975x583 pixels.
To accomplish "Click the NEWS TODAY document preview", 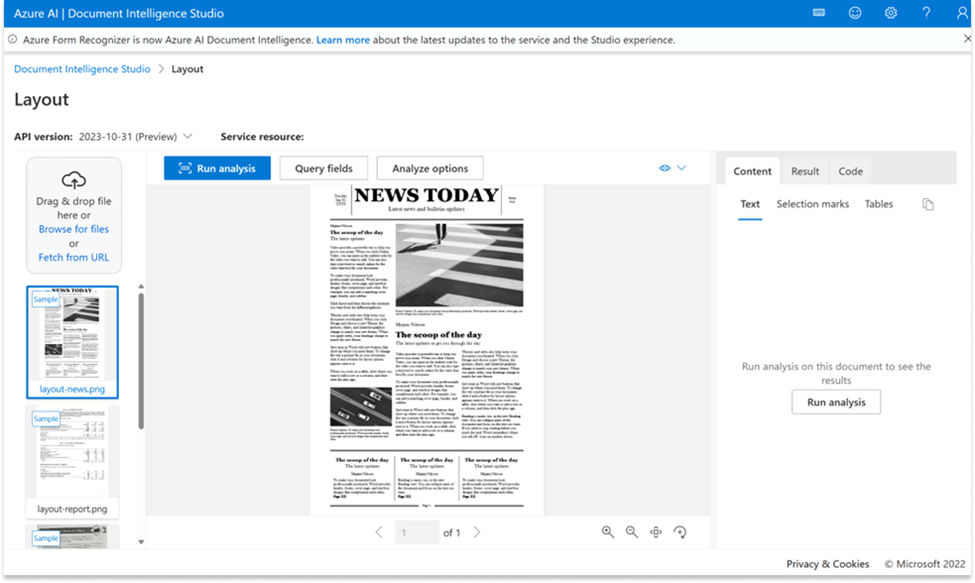I will 427,350.
